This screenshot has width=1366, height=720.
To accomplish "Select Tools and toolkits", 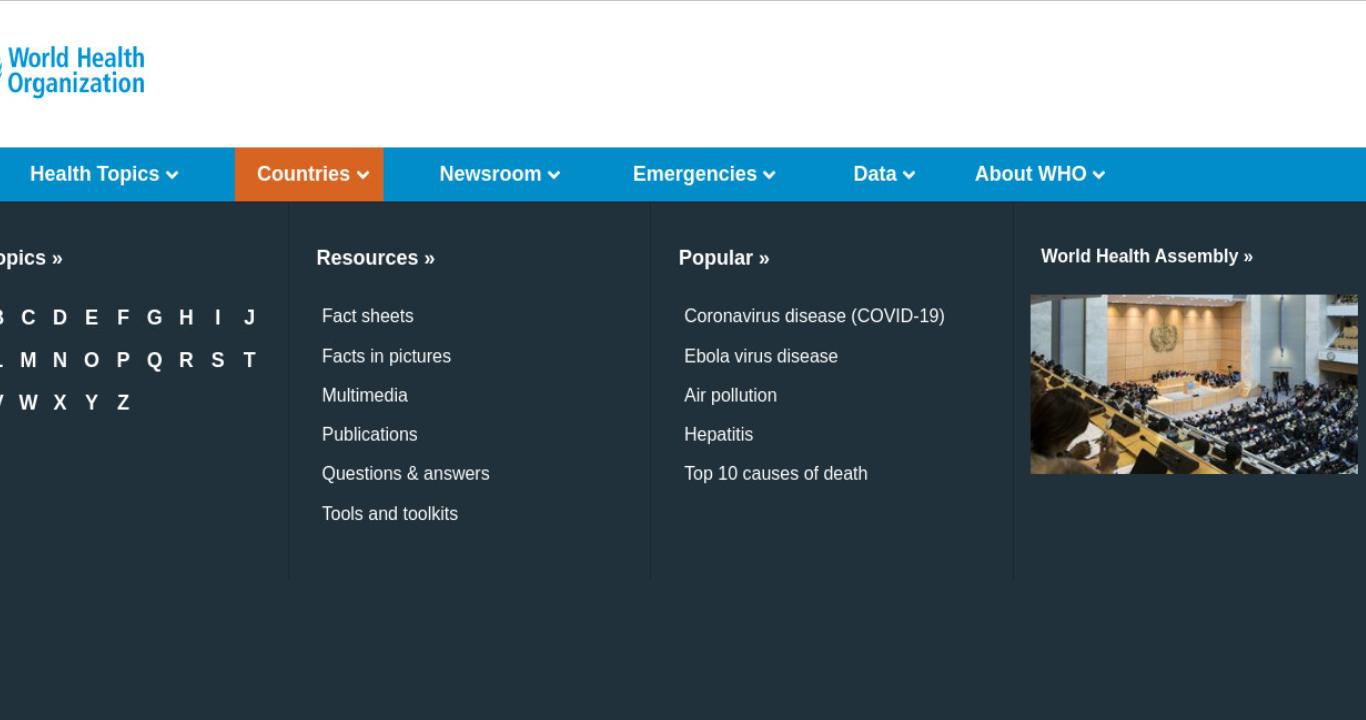I will coord(389,513).
